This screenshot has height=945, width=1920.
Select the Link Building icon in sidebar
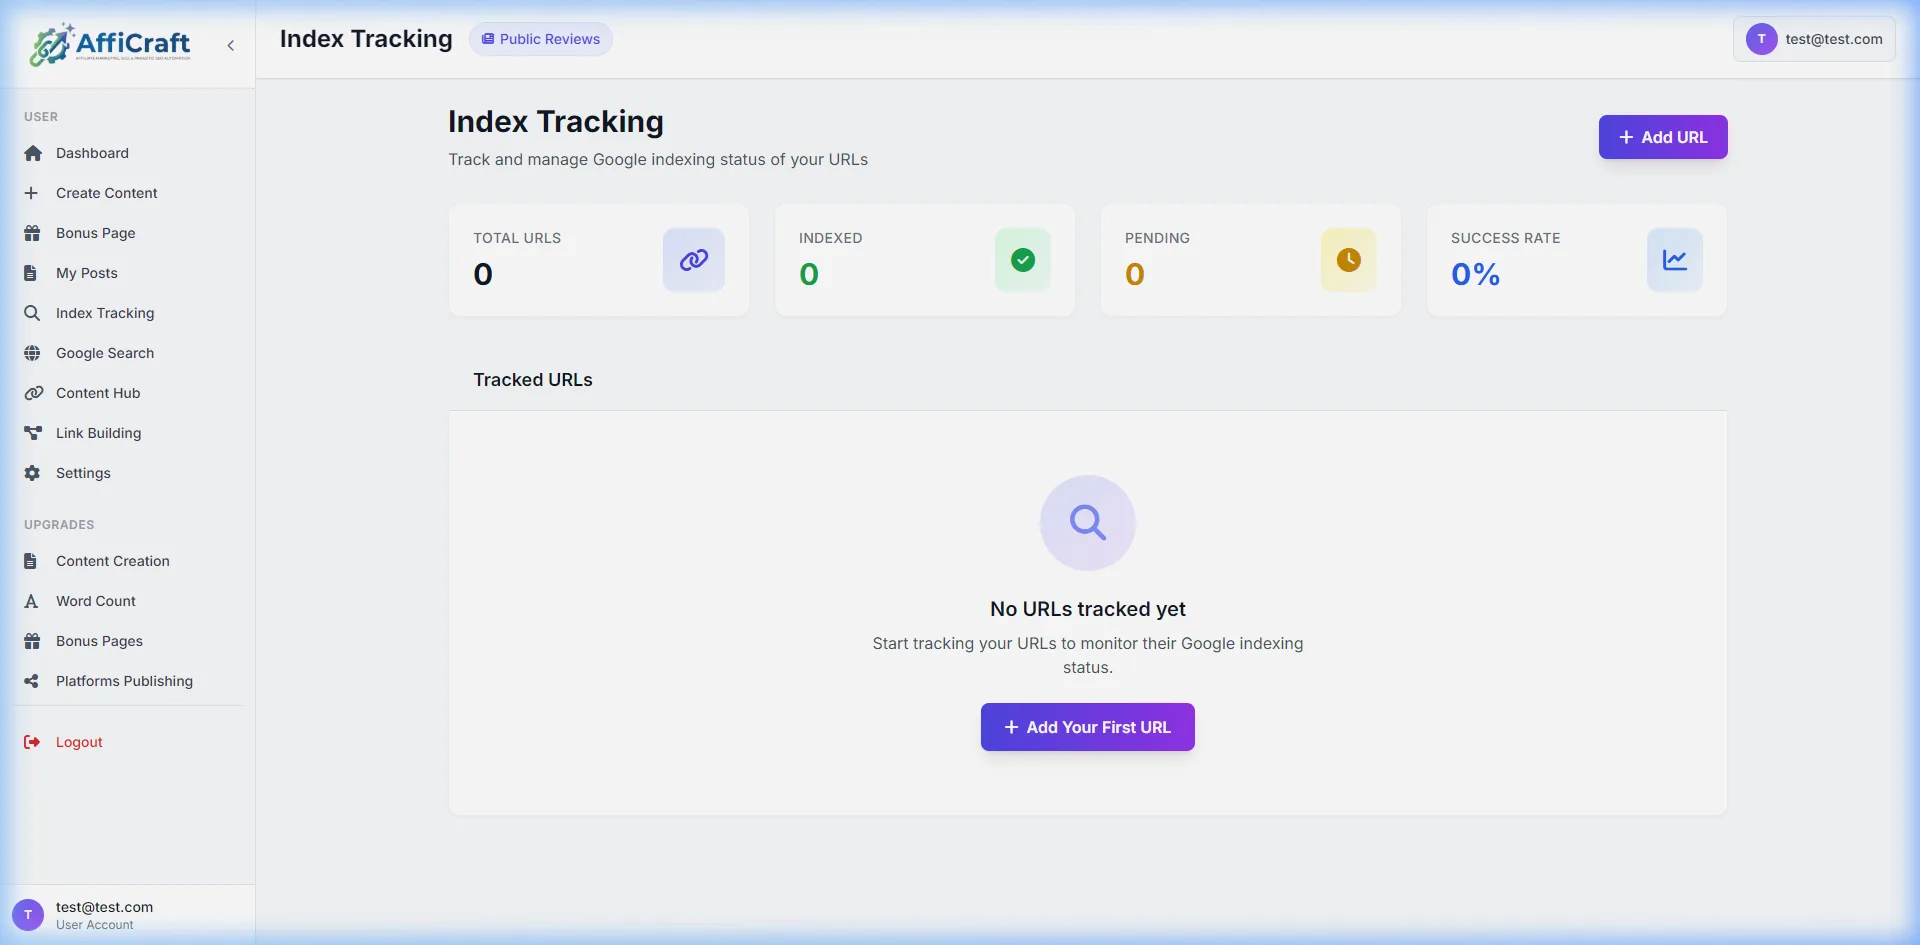pos(33,432)
